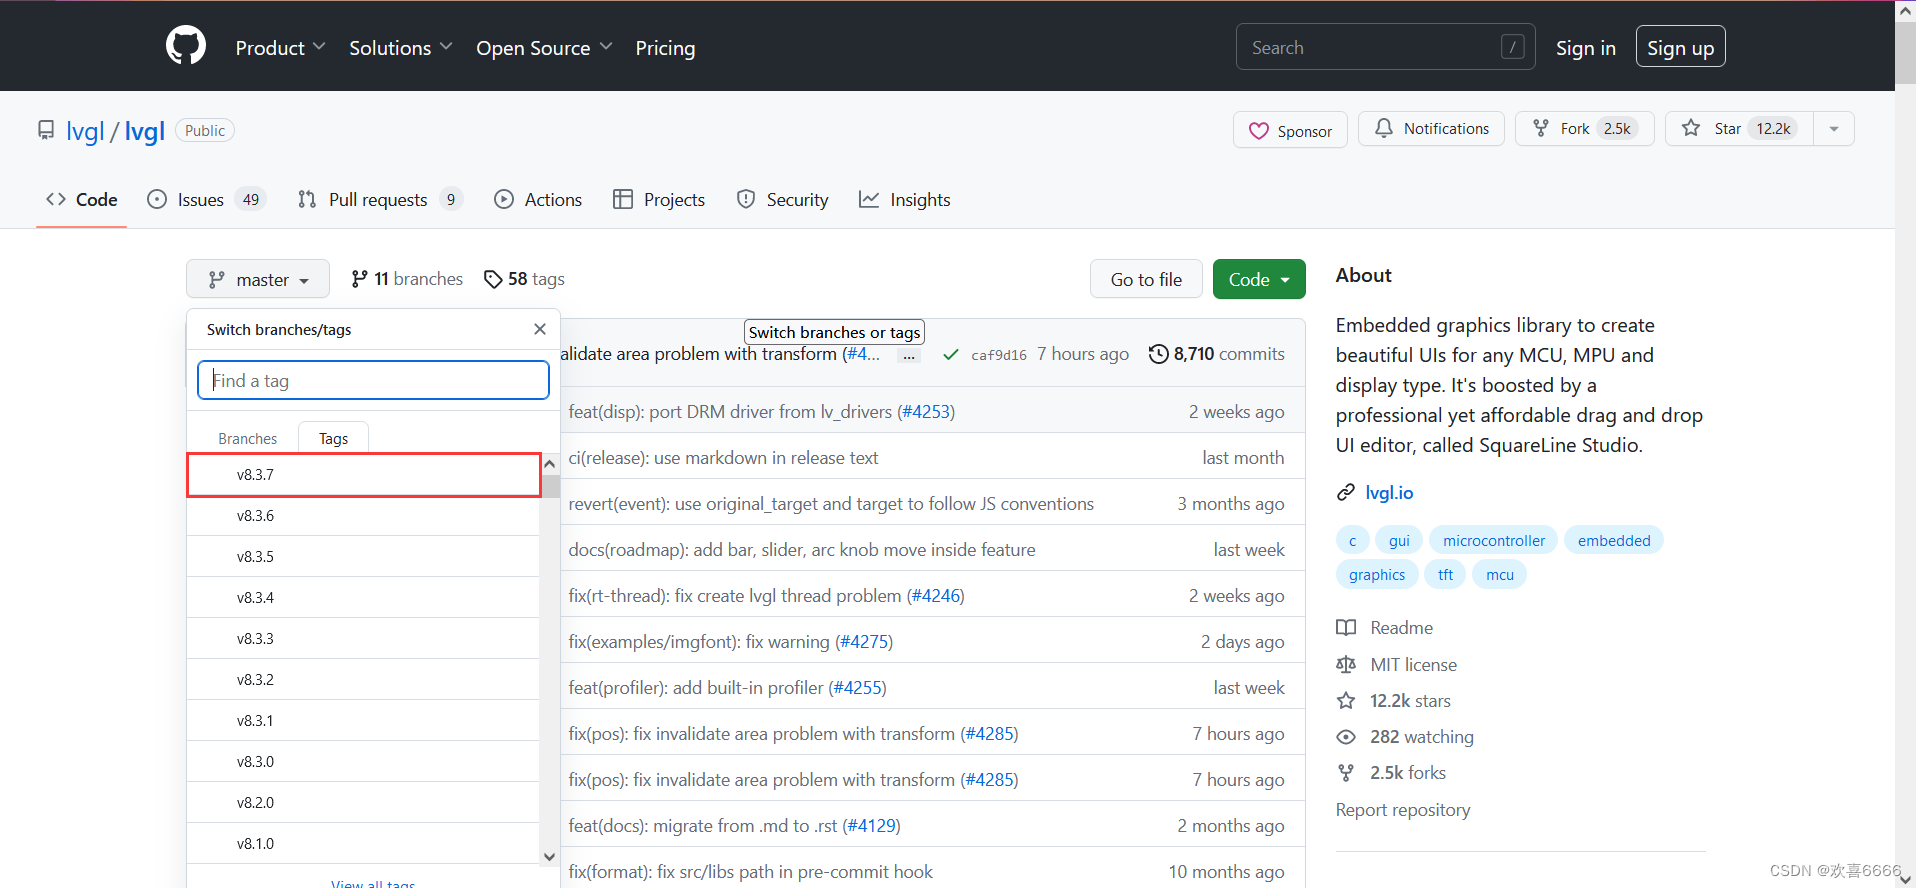Image resolution: width=1916 pixels, height=888 pixels.
Task: Click the Sponsor heart button
Action: point(1290,131)
